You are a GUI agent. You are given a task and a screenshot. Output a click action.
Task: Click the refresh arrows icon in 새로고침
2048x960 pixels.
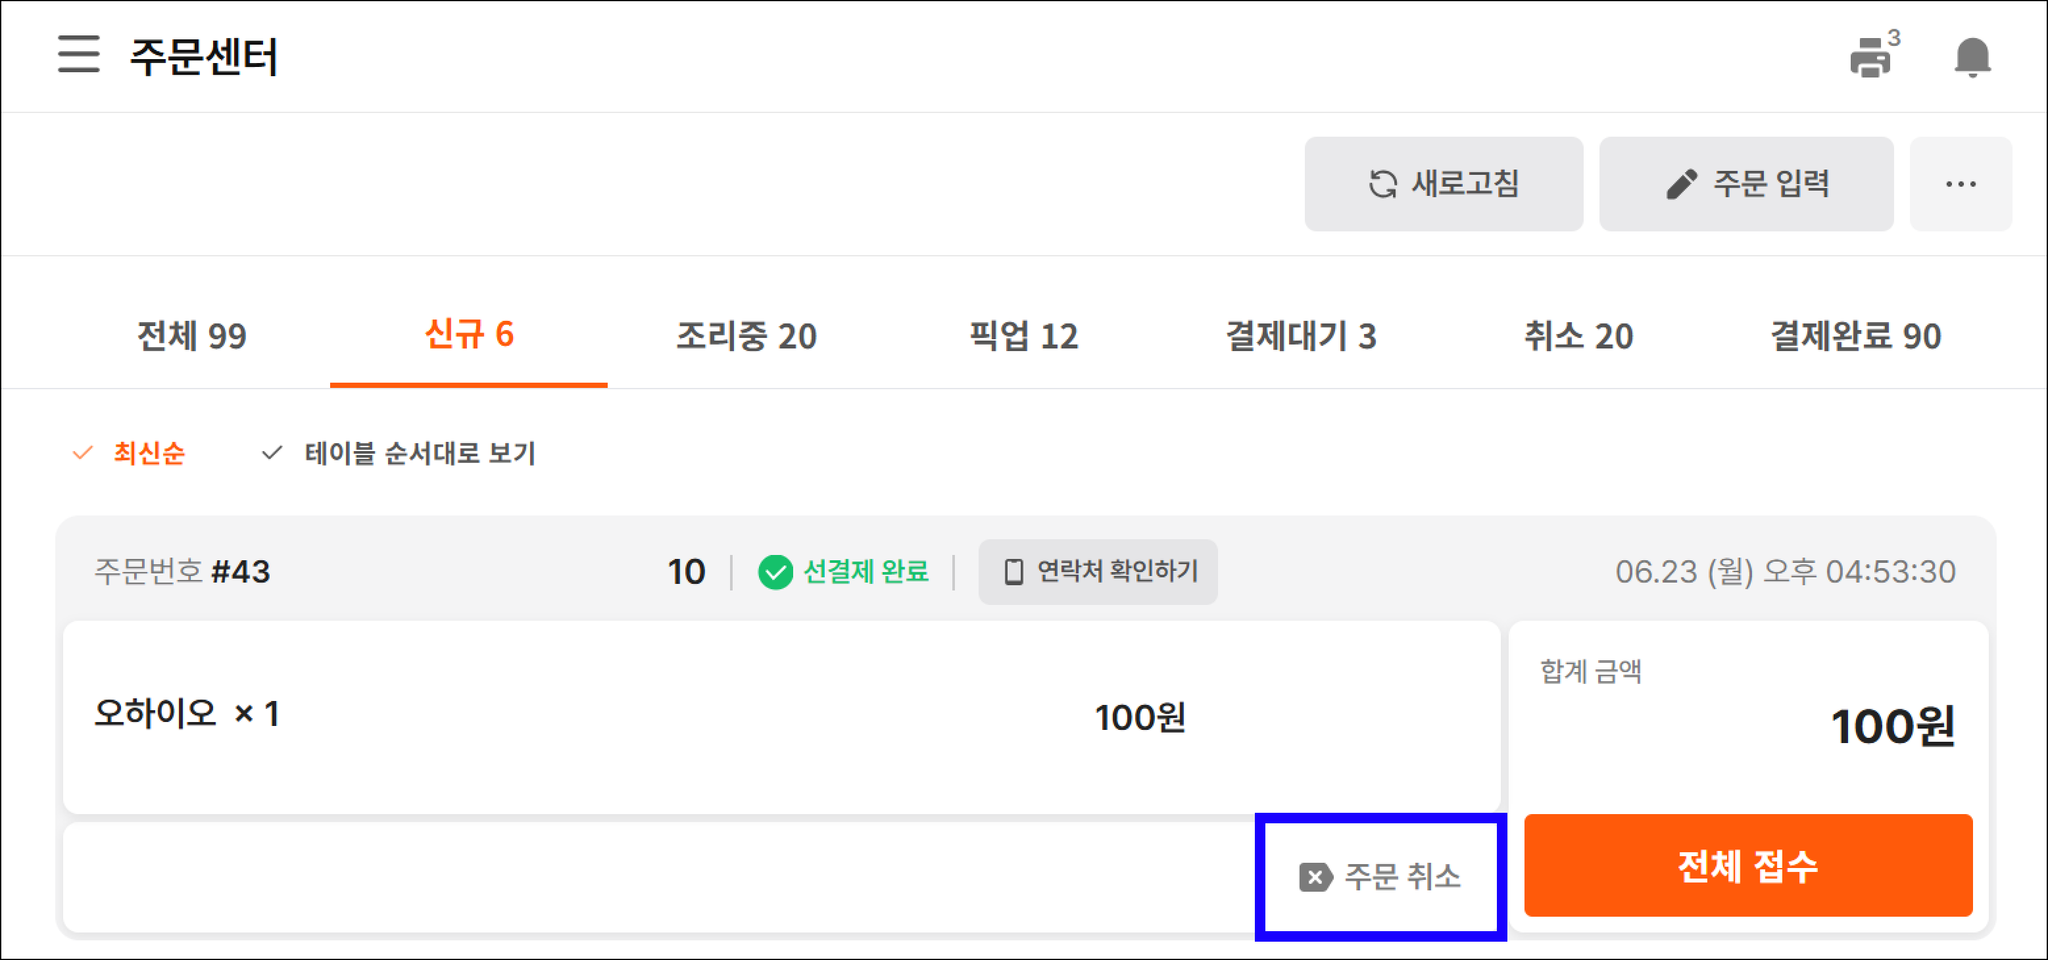1382,184
